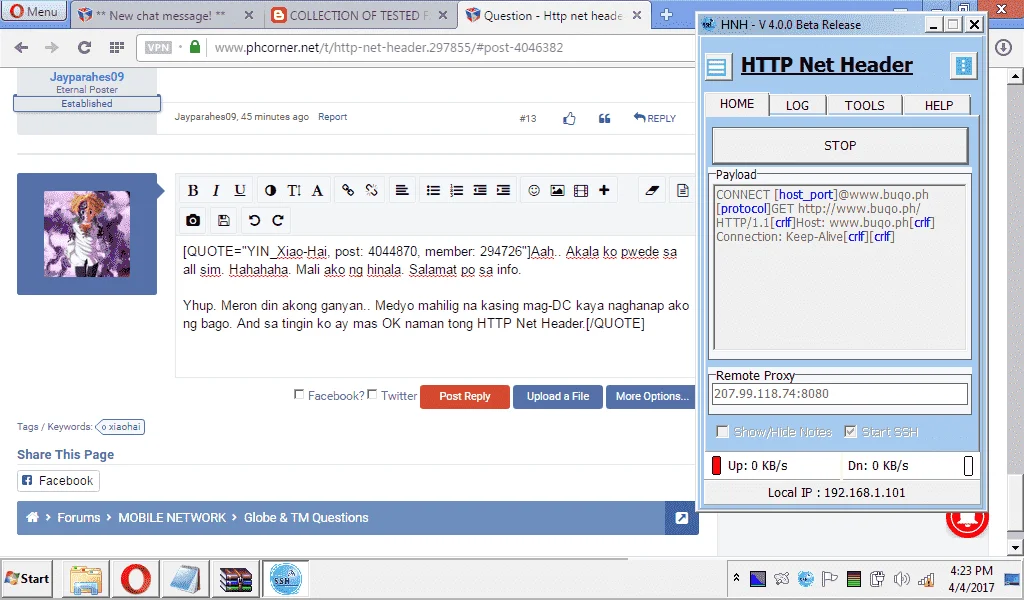The width and height of the screenshot is (1024, 600).
Task: Outdent text in the editor
Action: coord(480,191)
